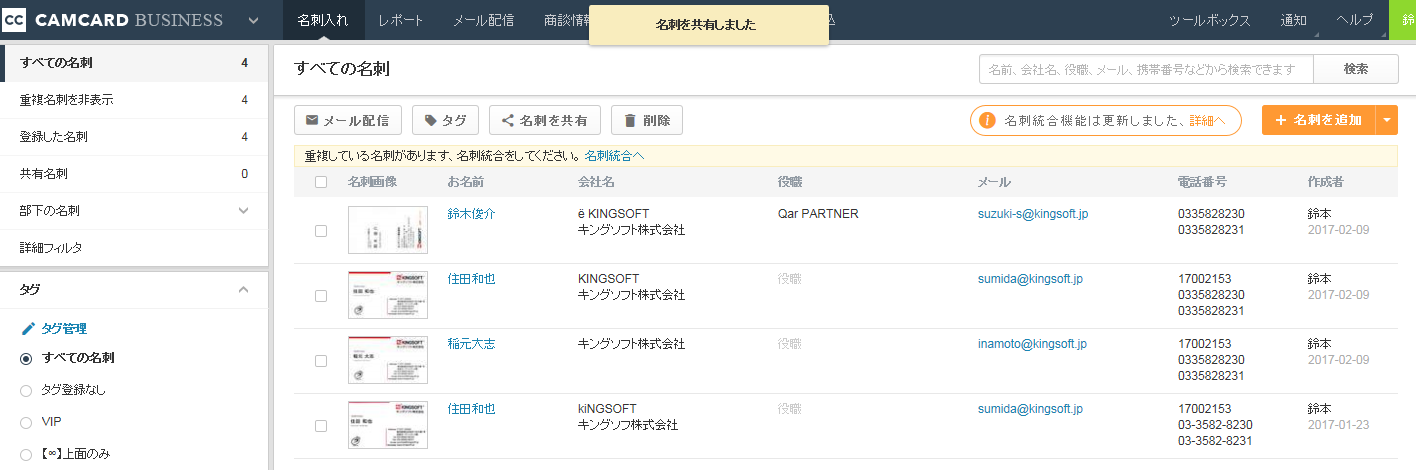This screenshot has height=470, width=1416.
Task: Check the box for sumida row dated 2017-01-23
Action: coord(321,425)
